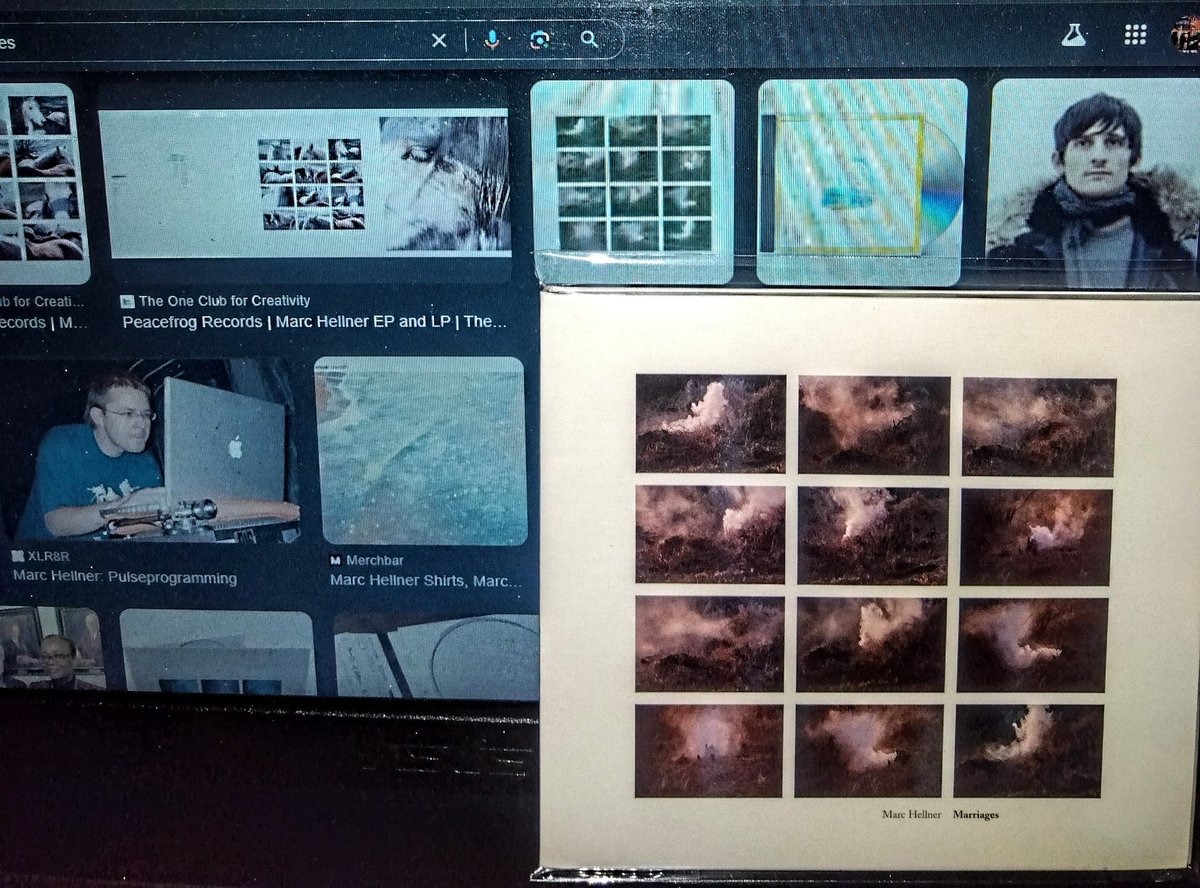1200x888 pixels.
Task: Open 'Peacefrog Records | Marc Hellner EP and LP' link
Action: (x=315, y=322)
